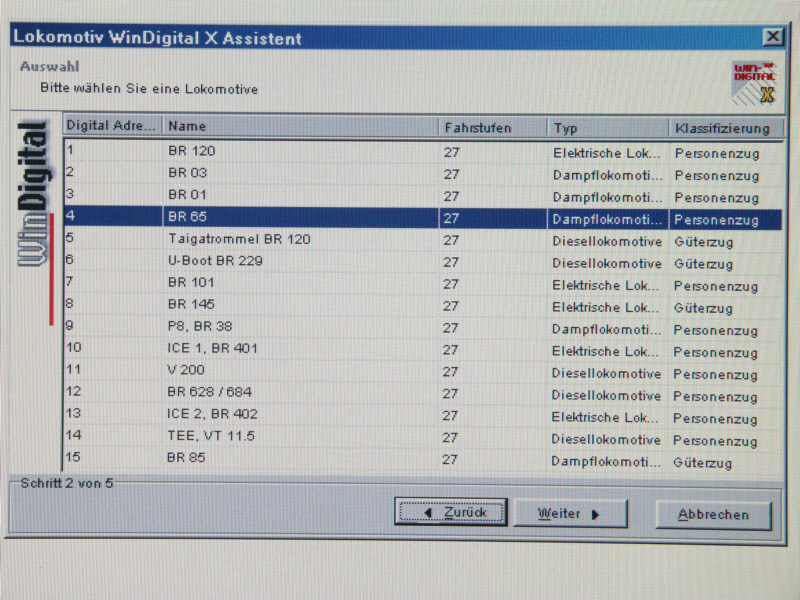Click Güterzug classification in the BR 85 row

pos(703,463)
